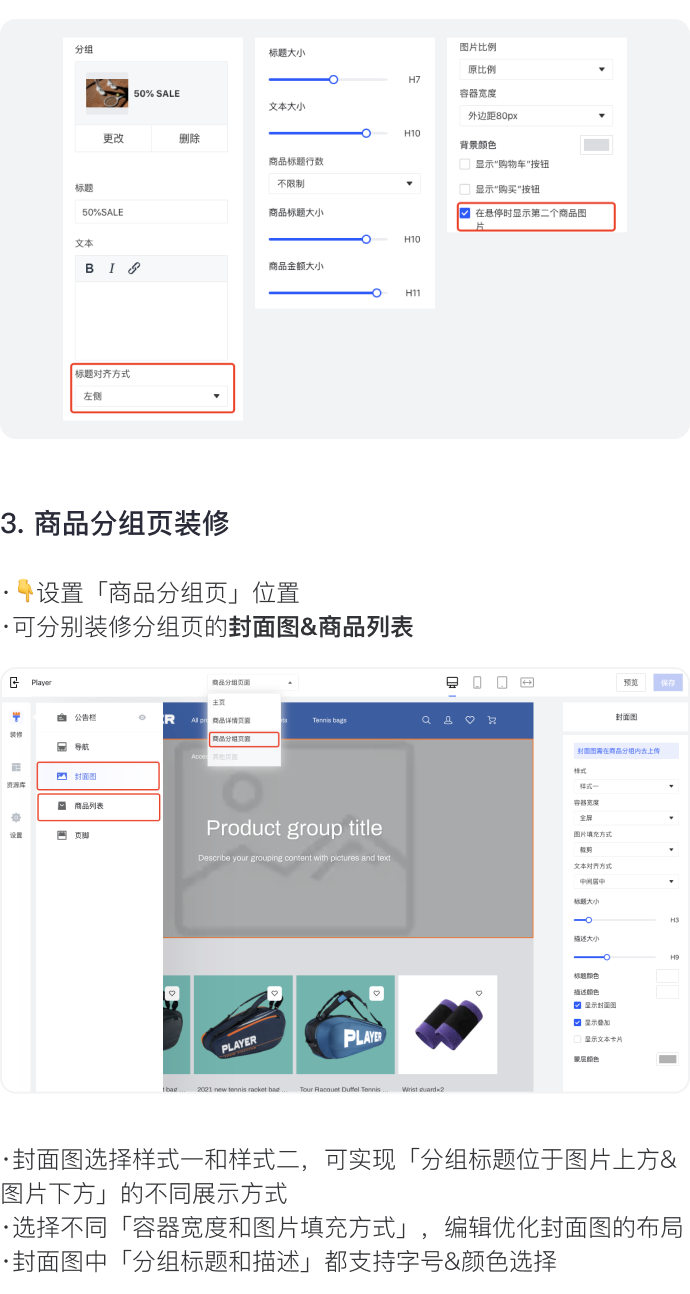Open the 商品标题行数 dropdown showing 不限制
690x1294 pixels.
click(x=344, y=184)
